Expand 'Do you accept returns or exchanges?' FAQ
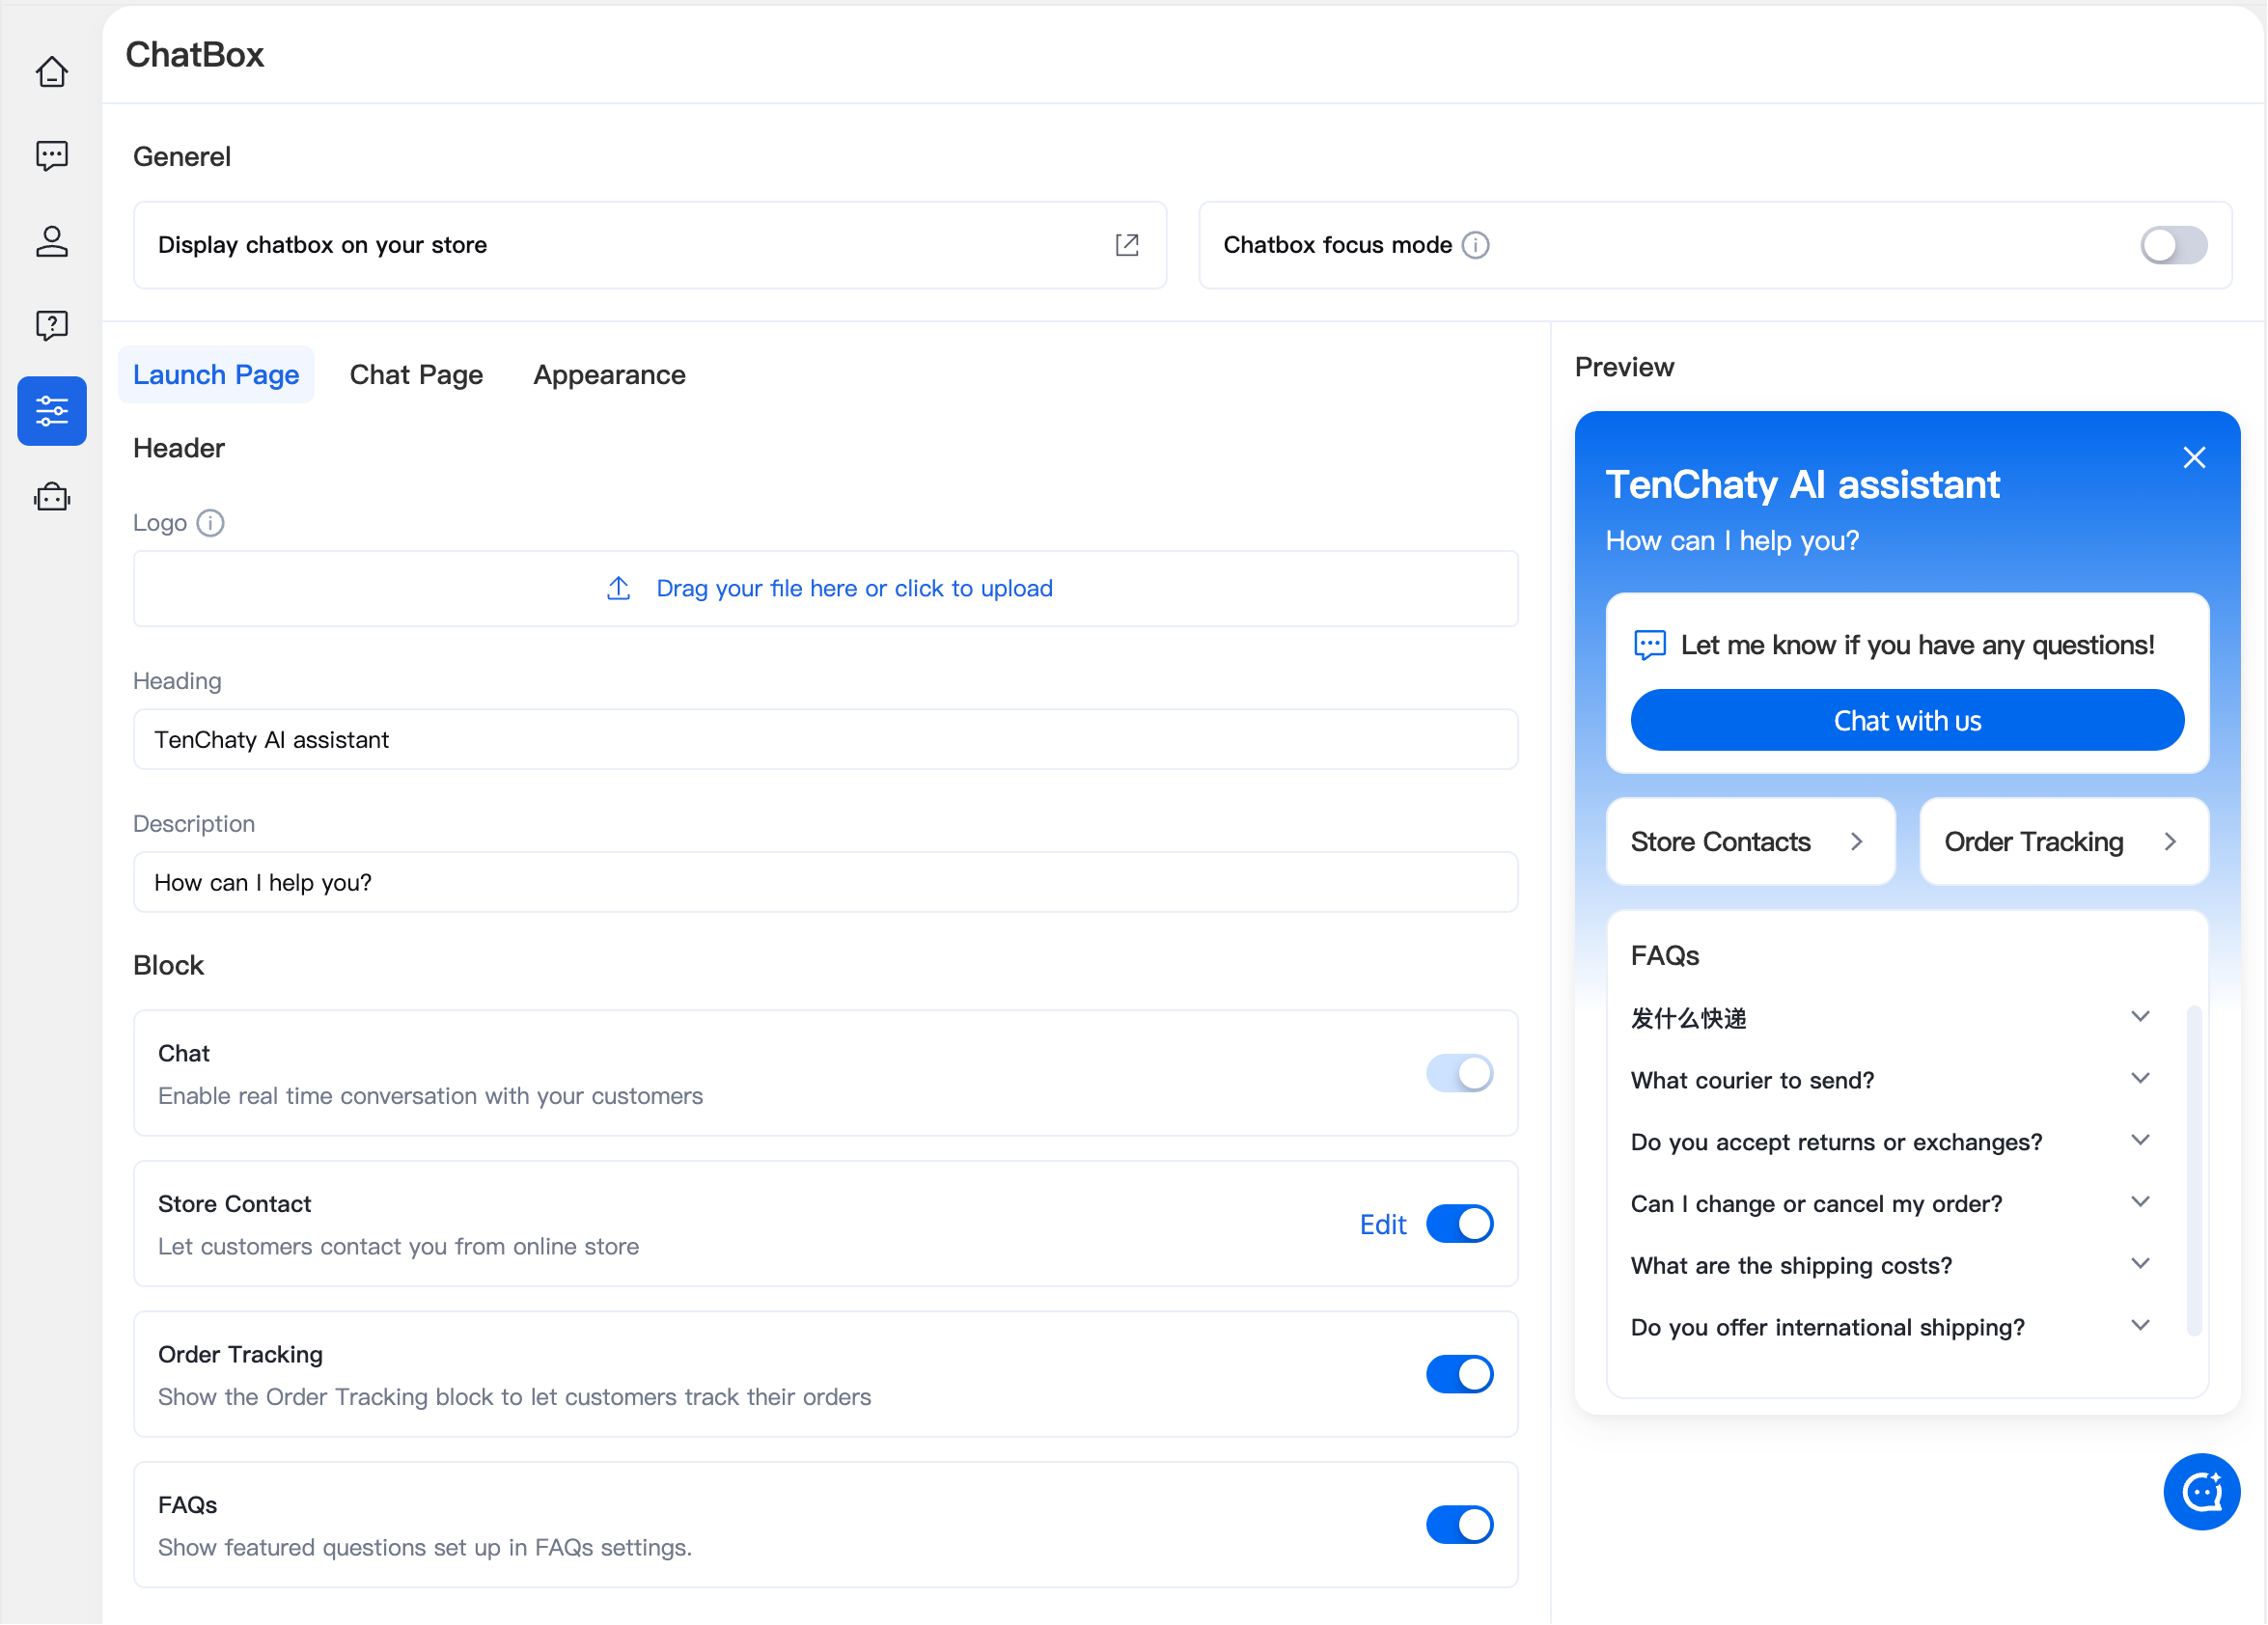Viewport: 2268px width, 1625px height. 2140,1141
